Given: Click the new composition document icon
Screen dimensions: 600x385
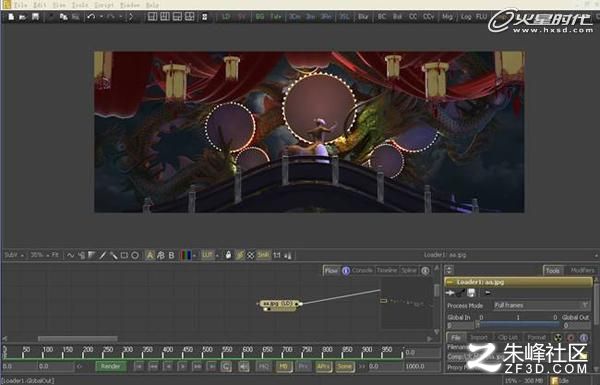Looking at the screenshot, I should (x=11, y=17).
